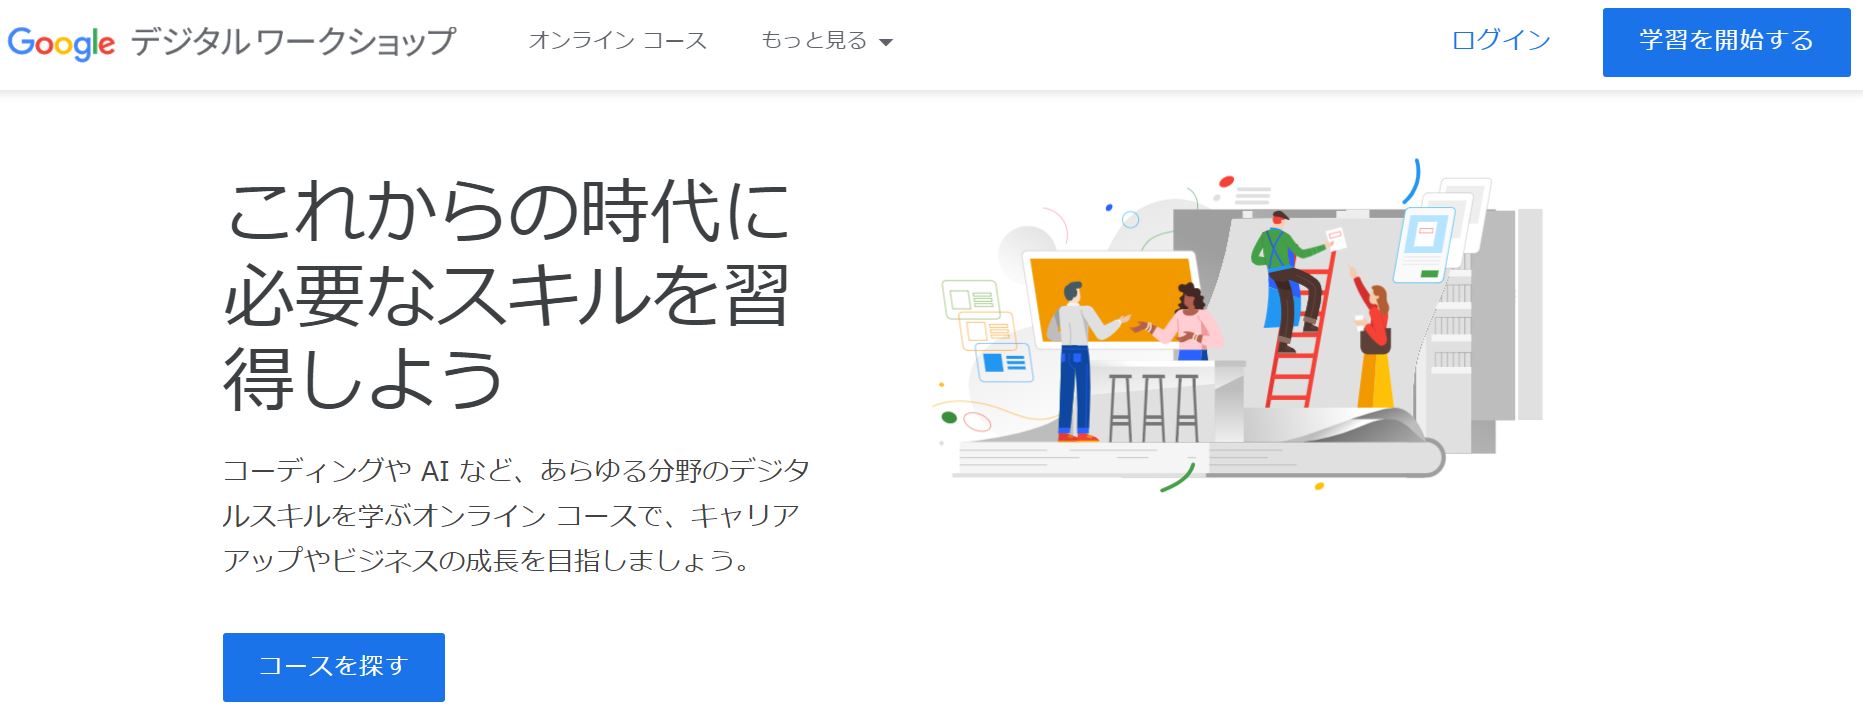
Task: Click the headline これからの時代に必要なスキルを習得しよう
Action: coord(506,295)
